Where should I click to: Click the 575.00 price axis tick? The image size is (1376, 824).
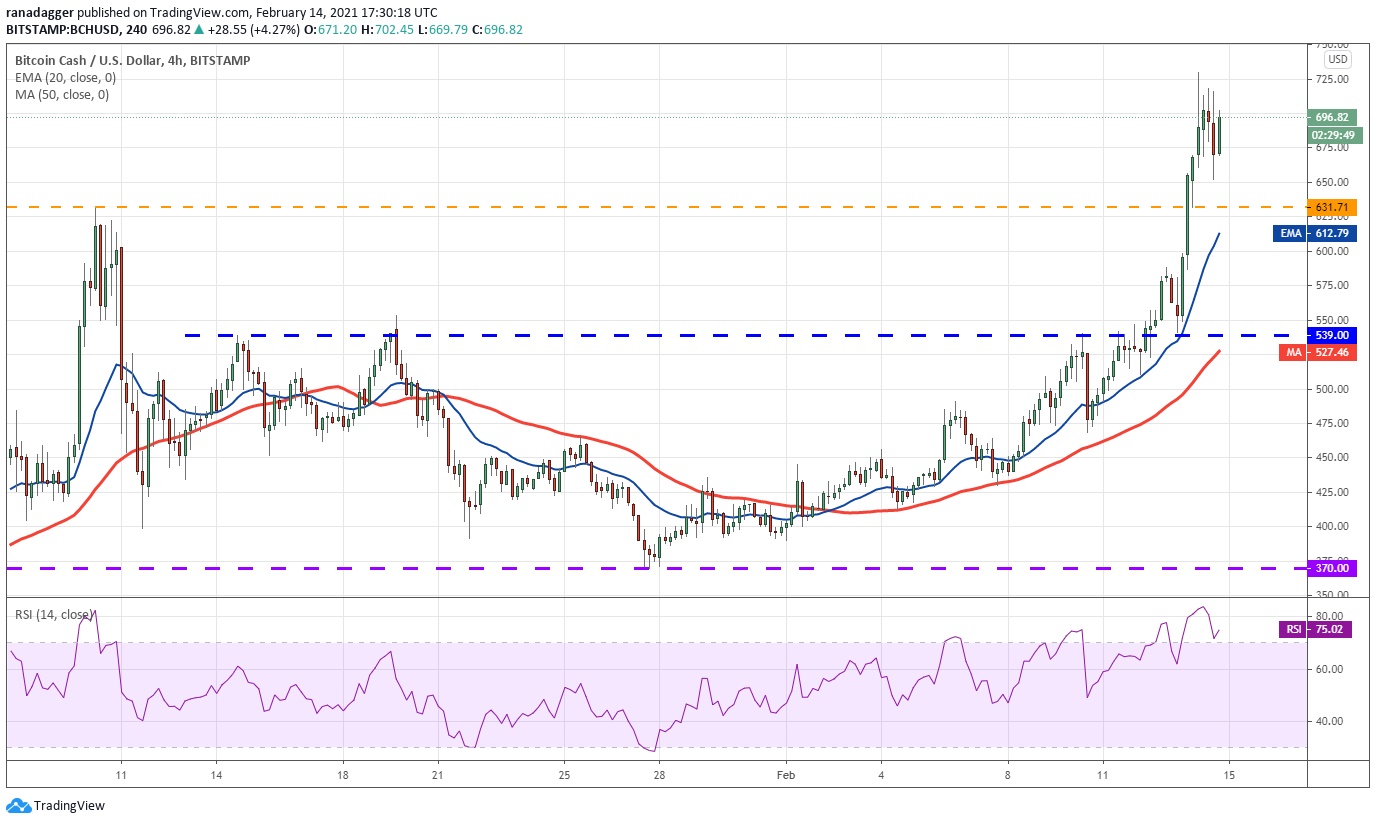[x=1332, y=285]
